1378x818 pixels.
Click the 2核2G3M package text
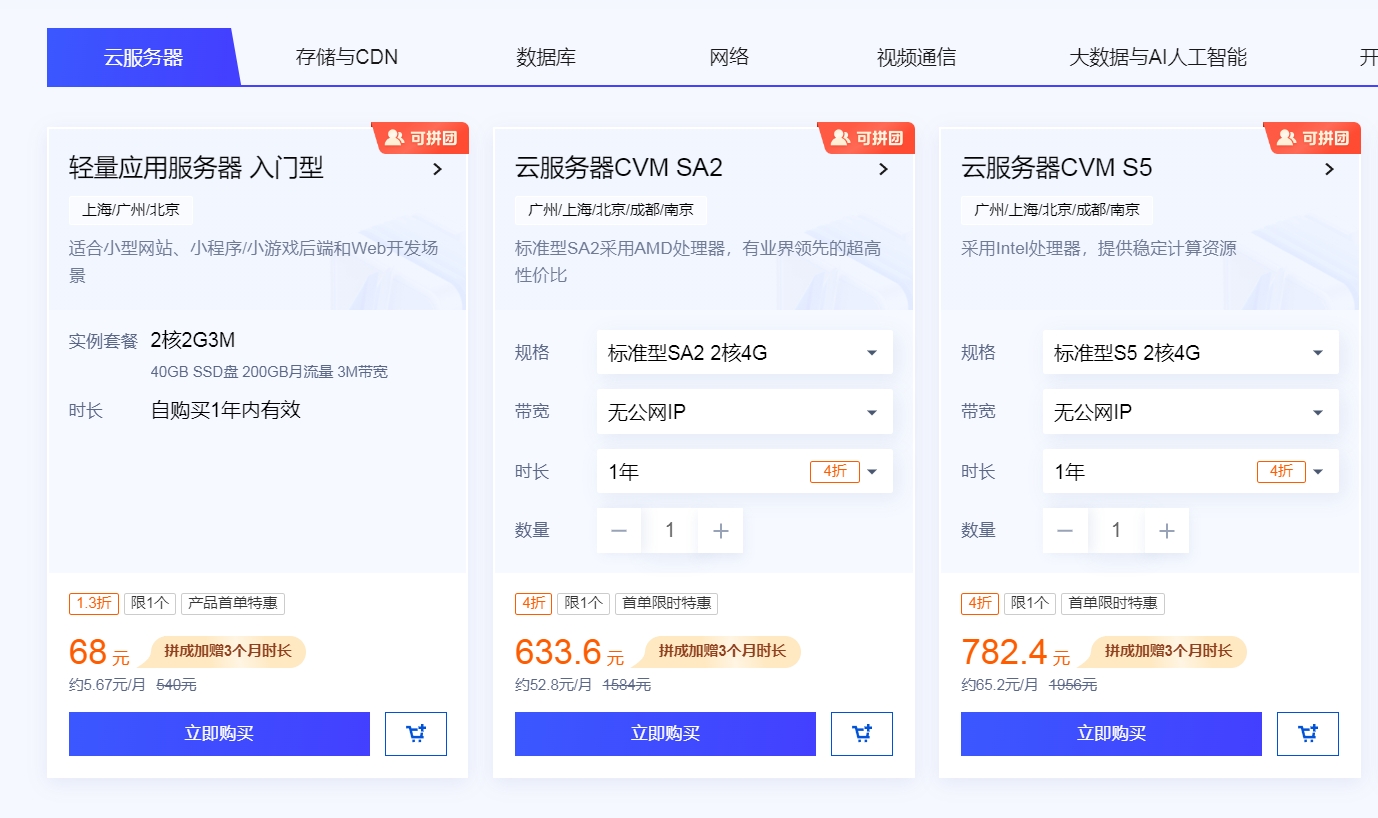tap(193, 340)
